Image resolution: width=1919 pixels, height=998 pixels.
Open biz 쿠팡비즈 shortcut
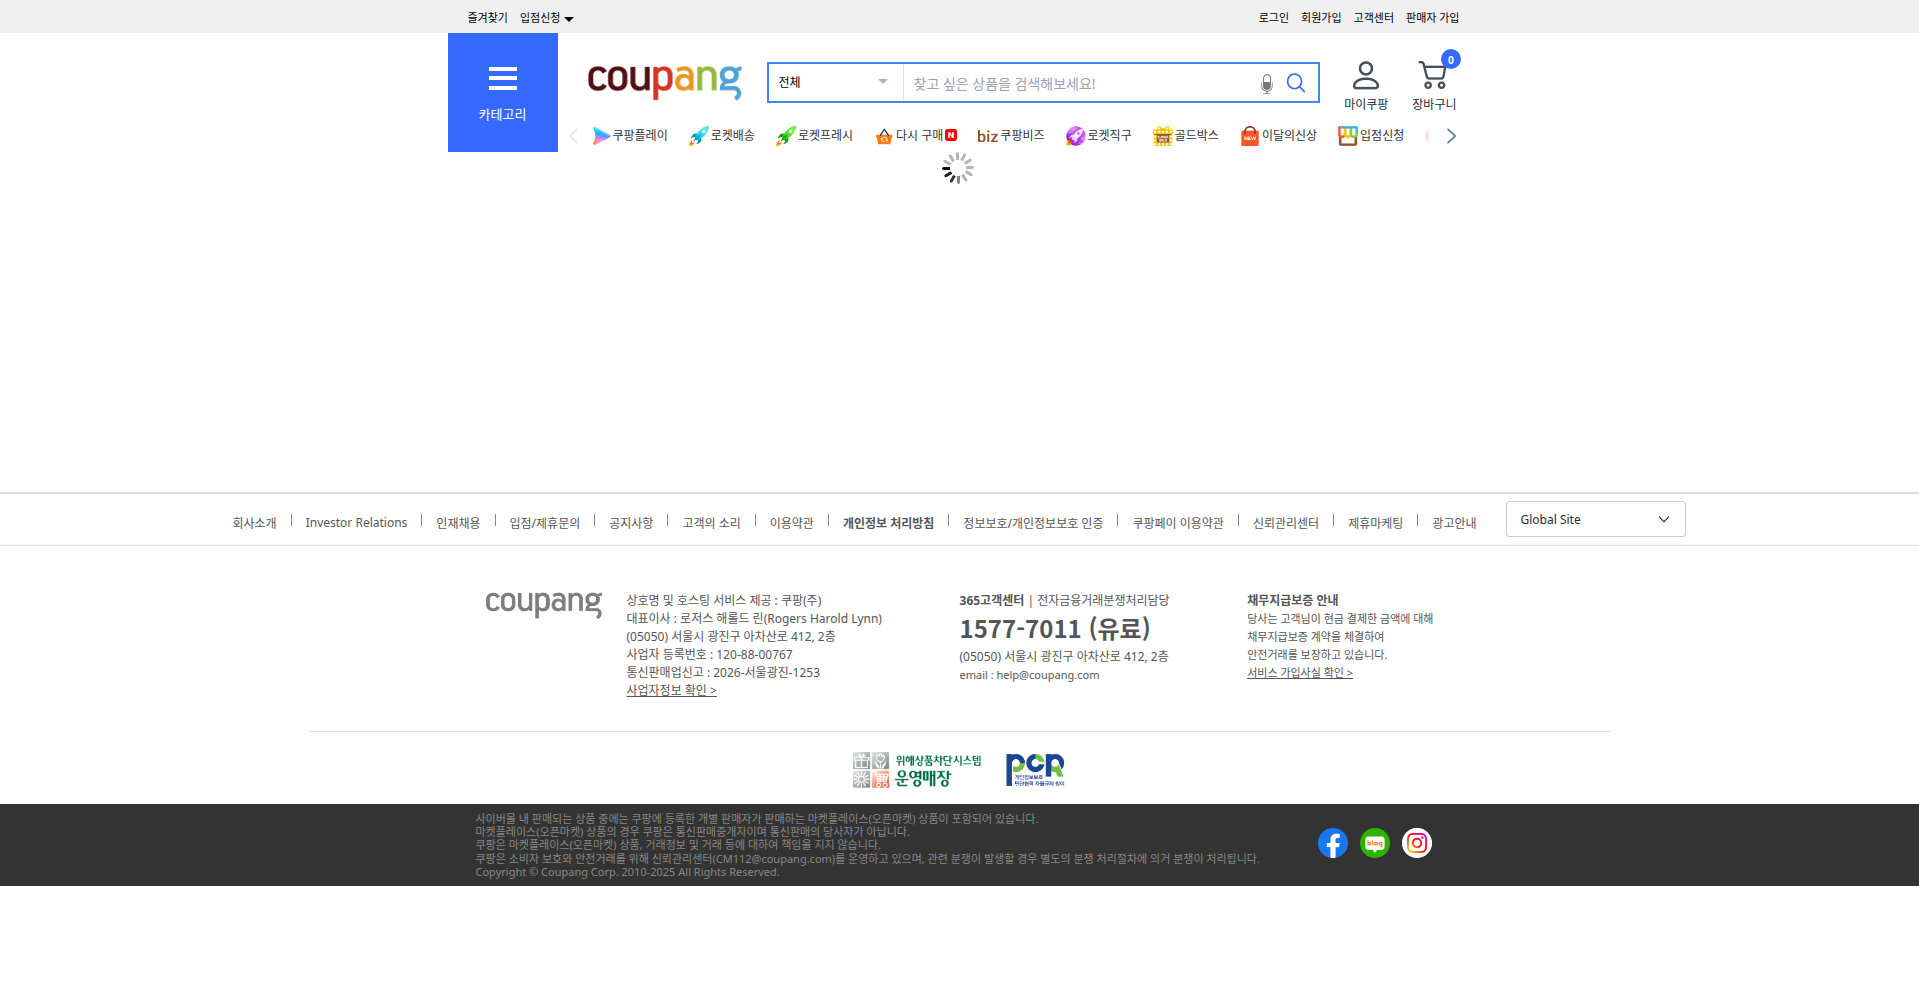(1010, 135)
